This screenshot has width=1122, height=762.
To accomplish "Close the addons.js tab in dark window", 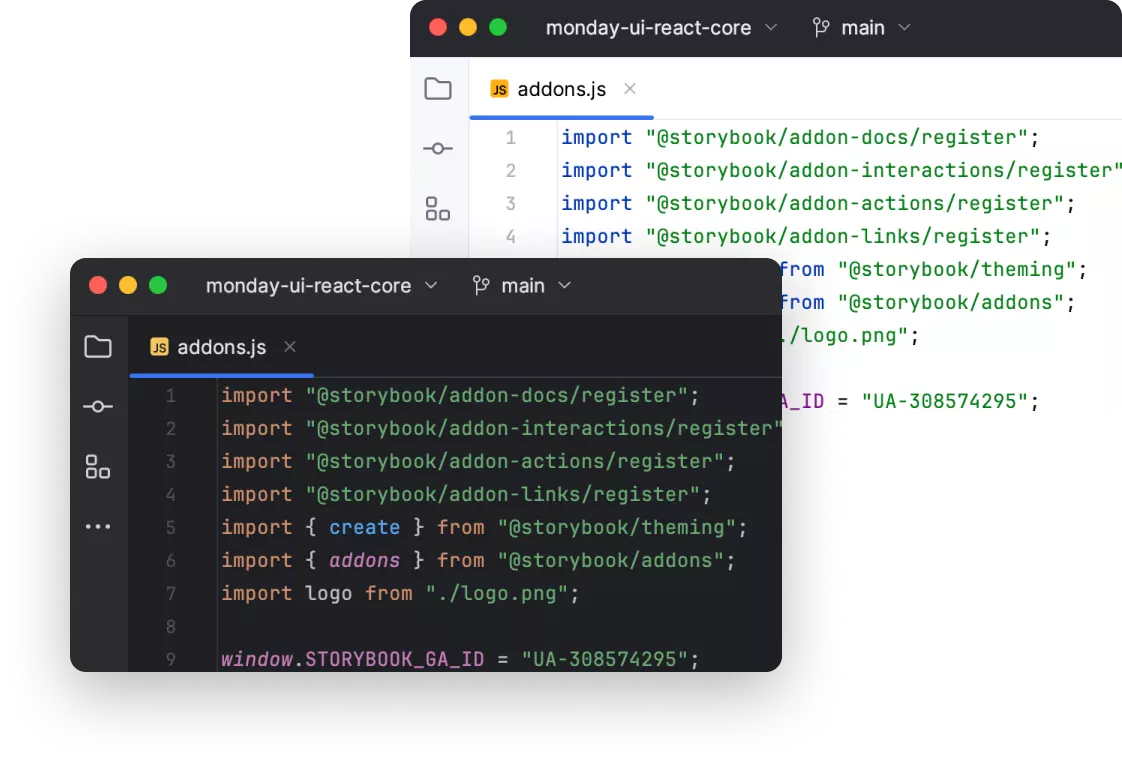I will click(290, 347).
